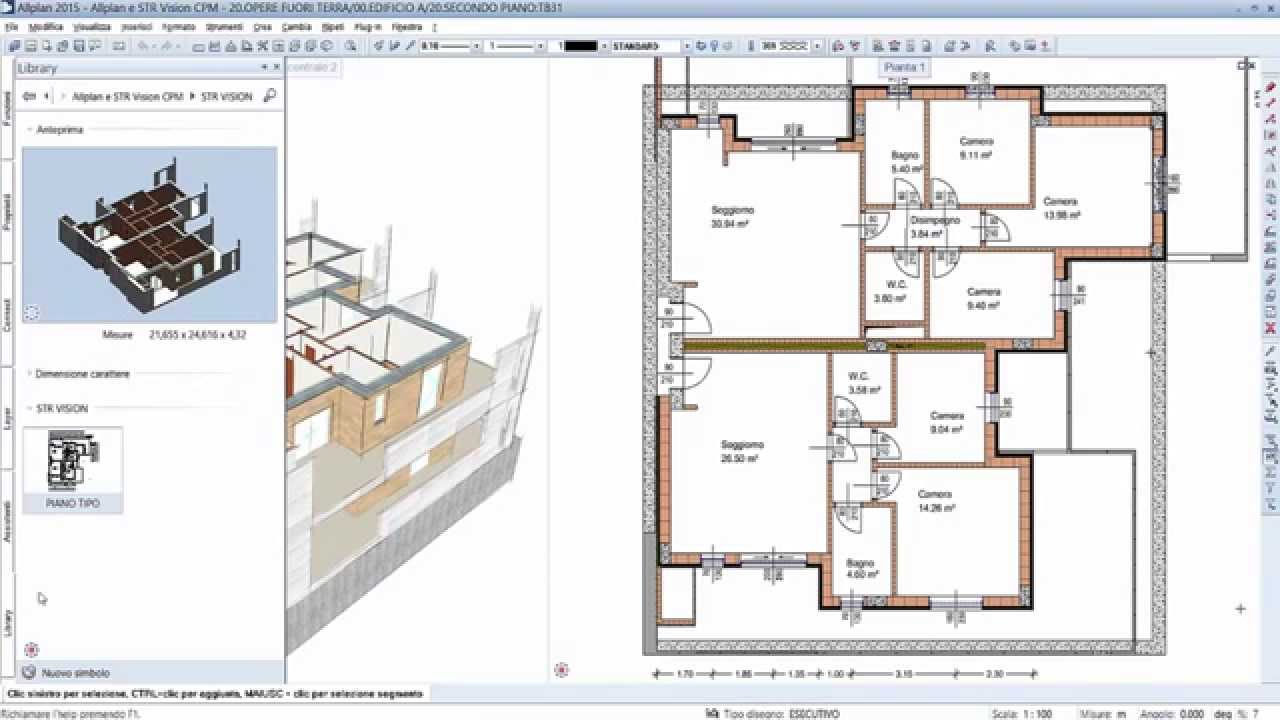Open the File menu
This screenshot has height=720, width=1280.
[x=12, y=27]
